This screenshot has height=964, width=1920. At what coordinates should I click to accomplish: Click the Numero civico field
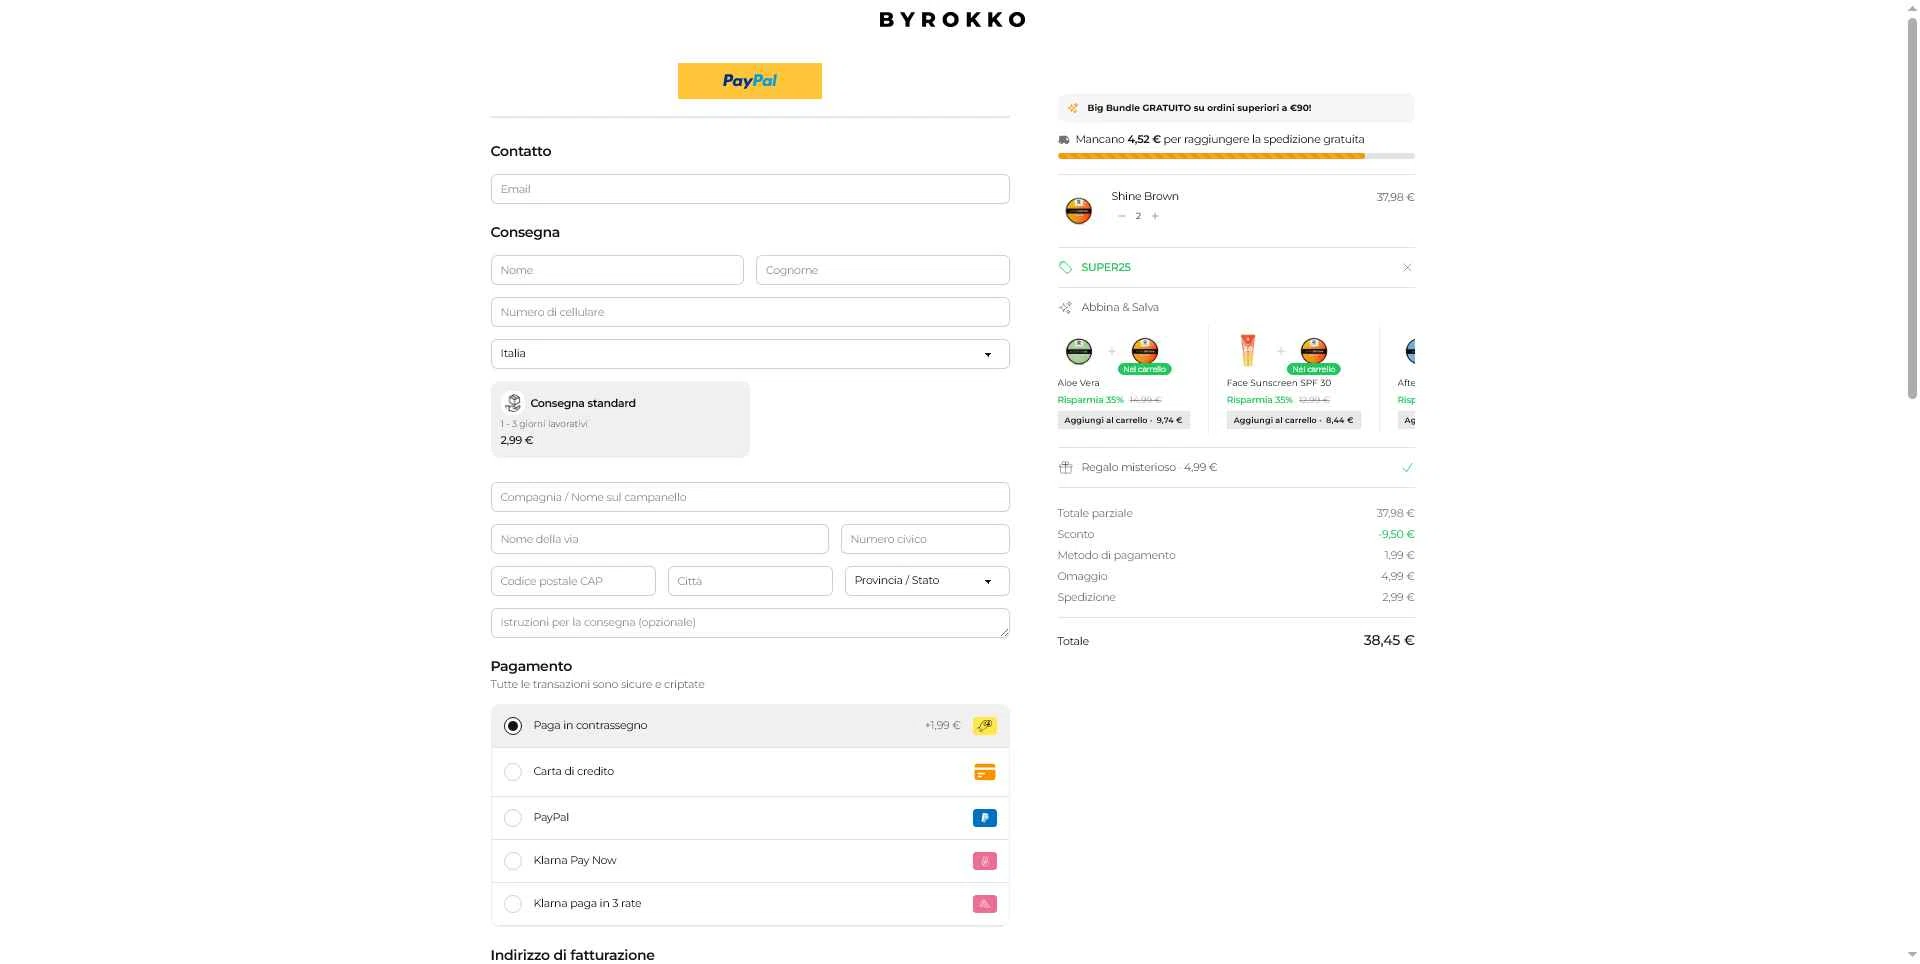925,539
